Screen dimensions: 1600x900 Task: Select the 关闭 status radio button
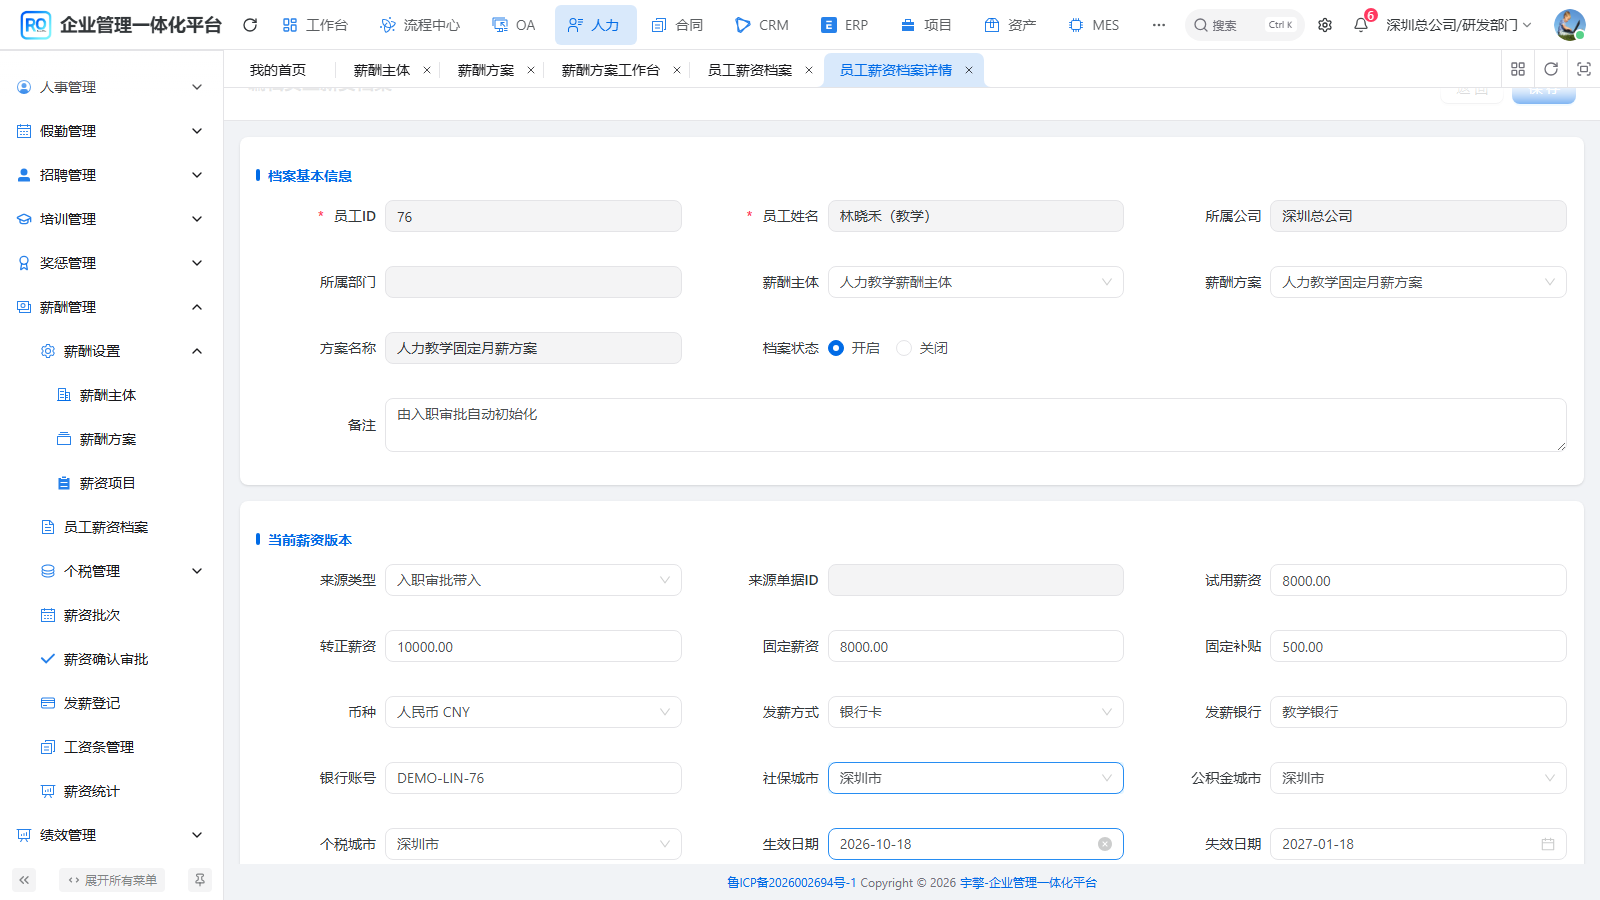pyautogui.click(x=904, y=348)
